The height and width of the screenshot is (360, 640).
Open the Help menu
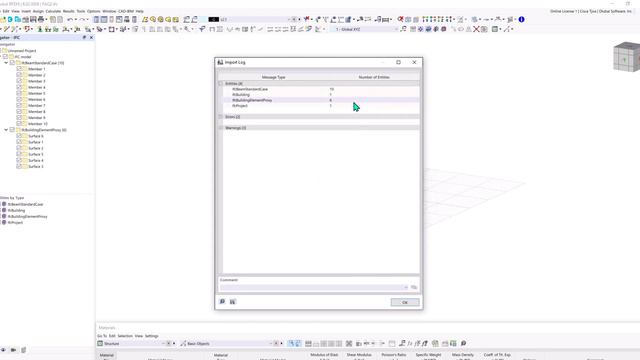click(140, 11)
